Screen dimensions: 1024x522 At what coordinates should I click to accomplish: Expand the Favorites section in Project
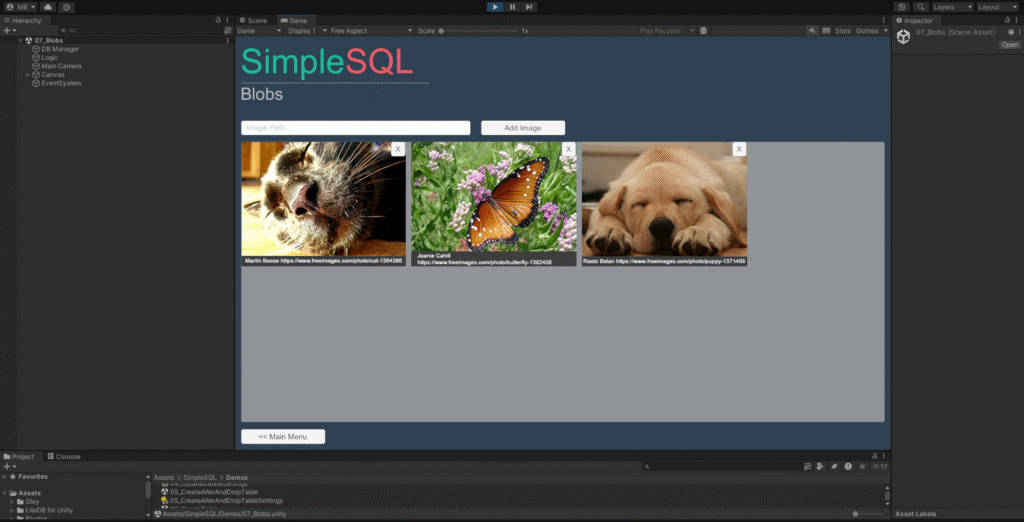[x=5, y=477]
